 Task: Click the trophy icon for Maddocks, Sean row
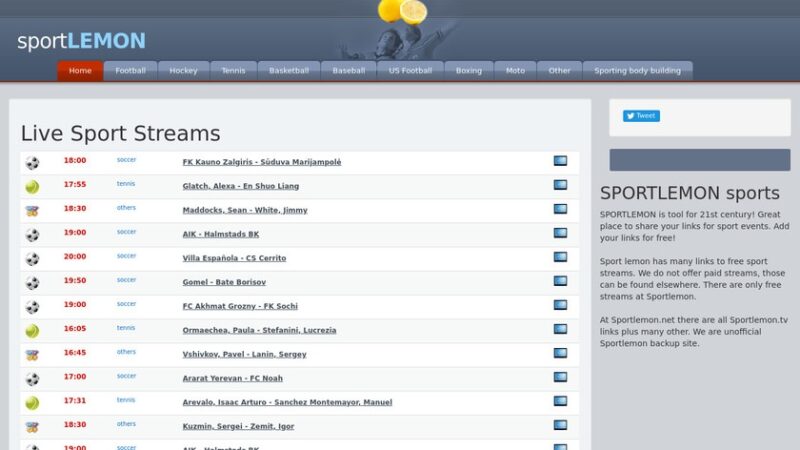(32, 211)
